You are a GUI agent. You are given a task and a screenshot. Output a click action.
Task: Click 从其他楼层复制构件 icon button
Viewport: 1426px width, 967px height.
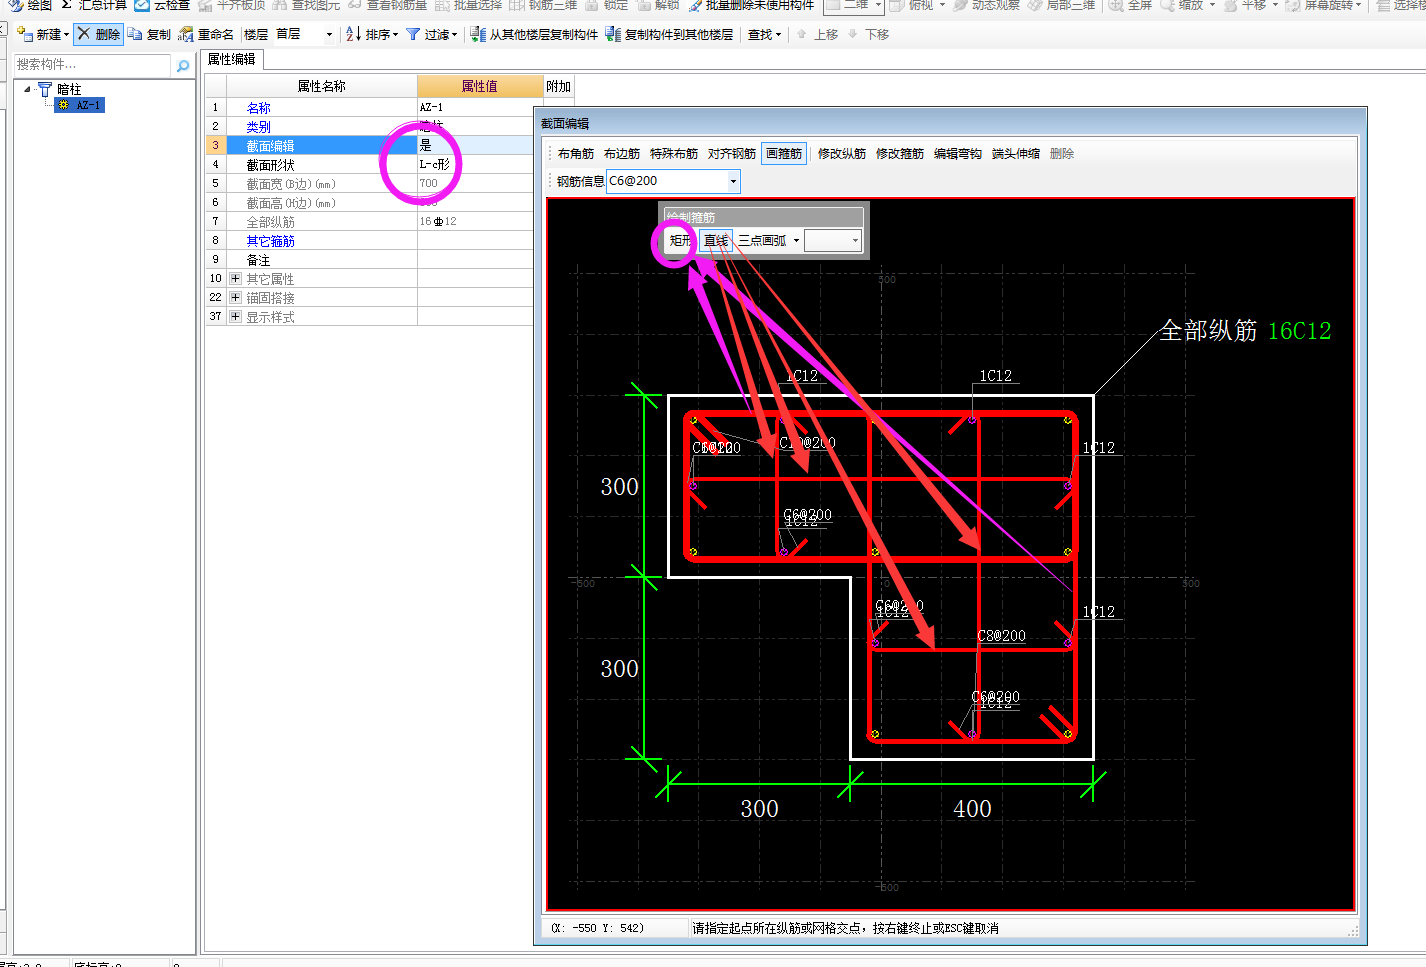[x=534, y=34]
